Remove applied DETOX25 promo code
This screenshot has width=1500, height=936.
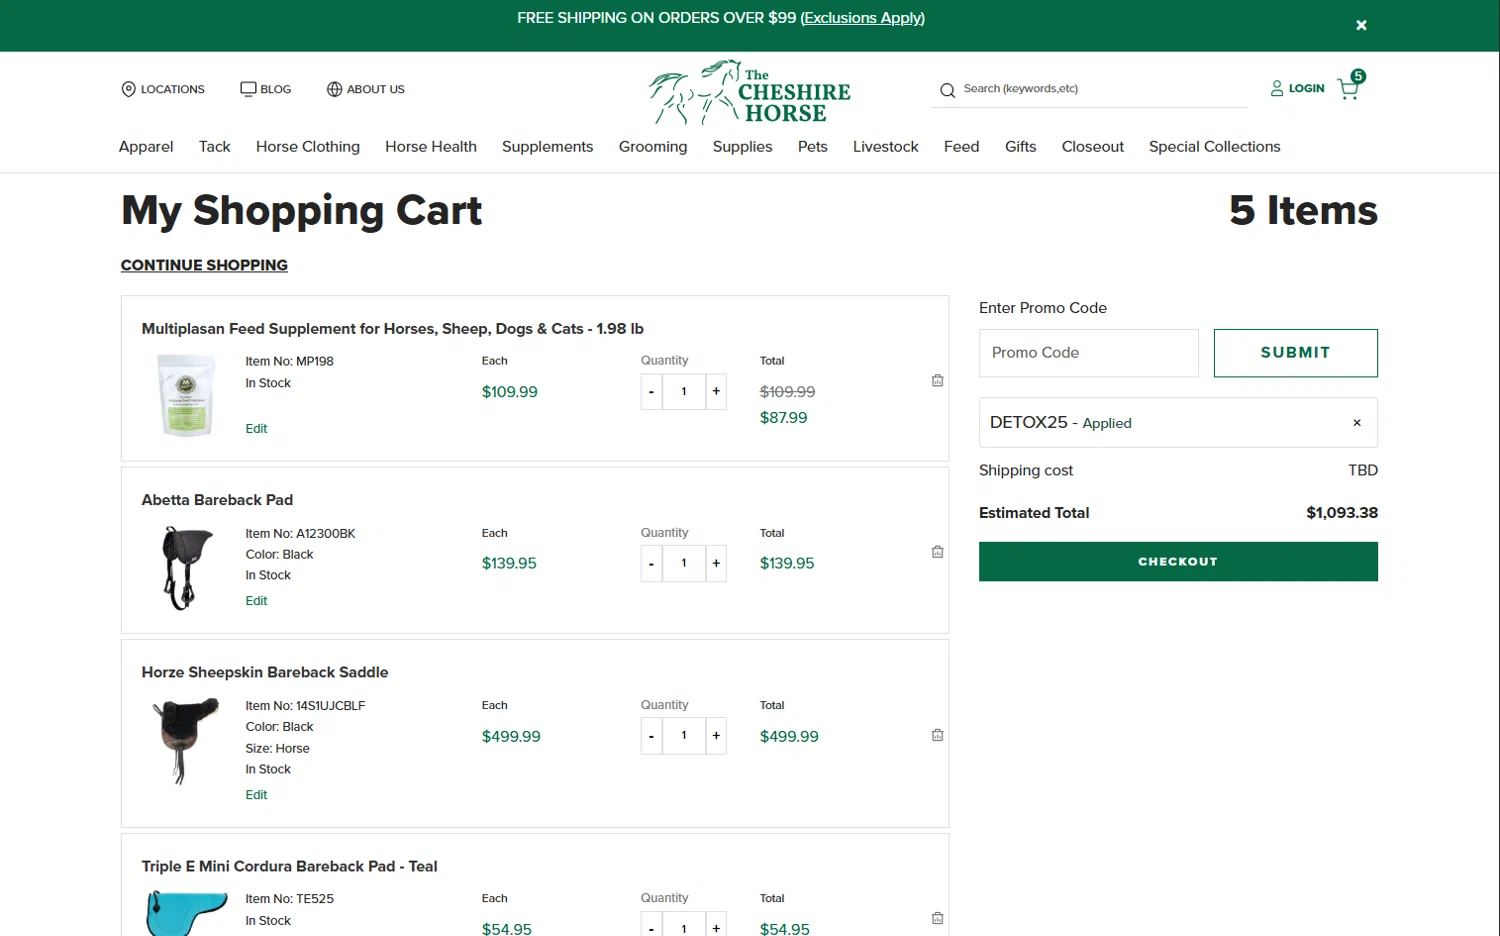tap(1356, 422)
